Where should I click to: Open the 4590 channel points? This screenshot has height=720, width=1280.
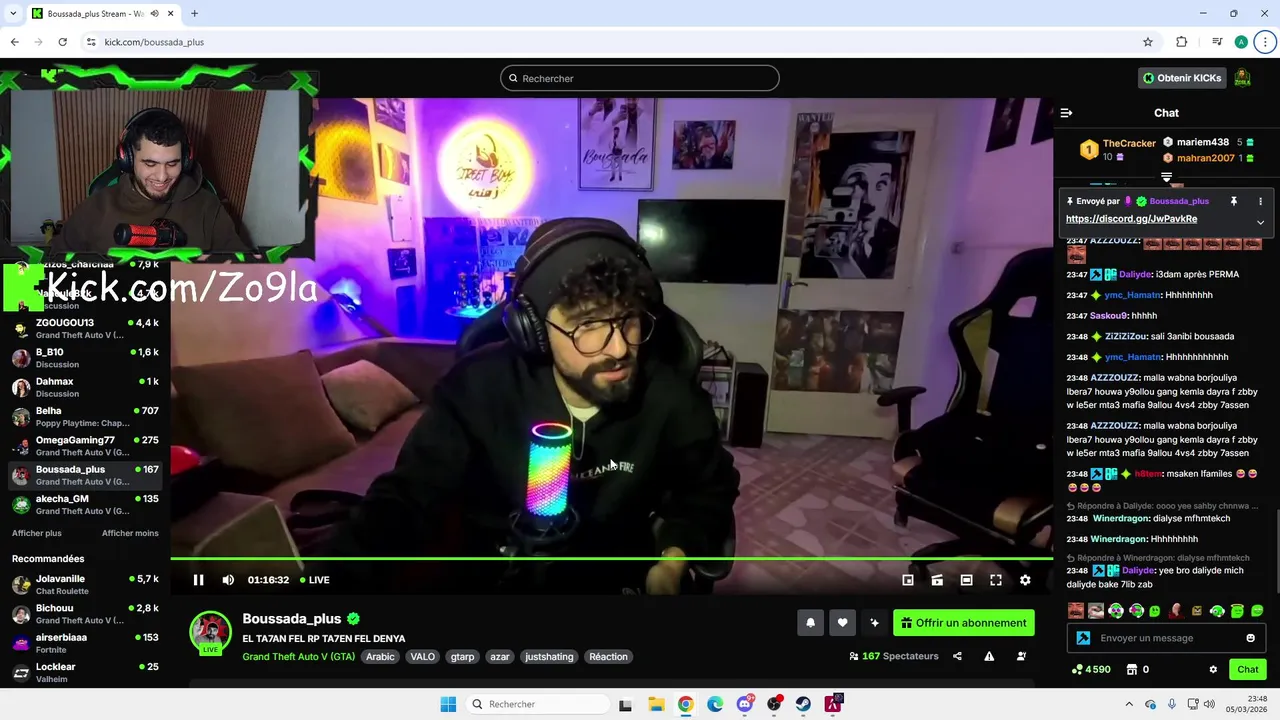point(1090,670)
